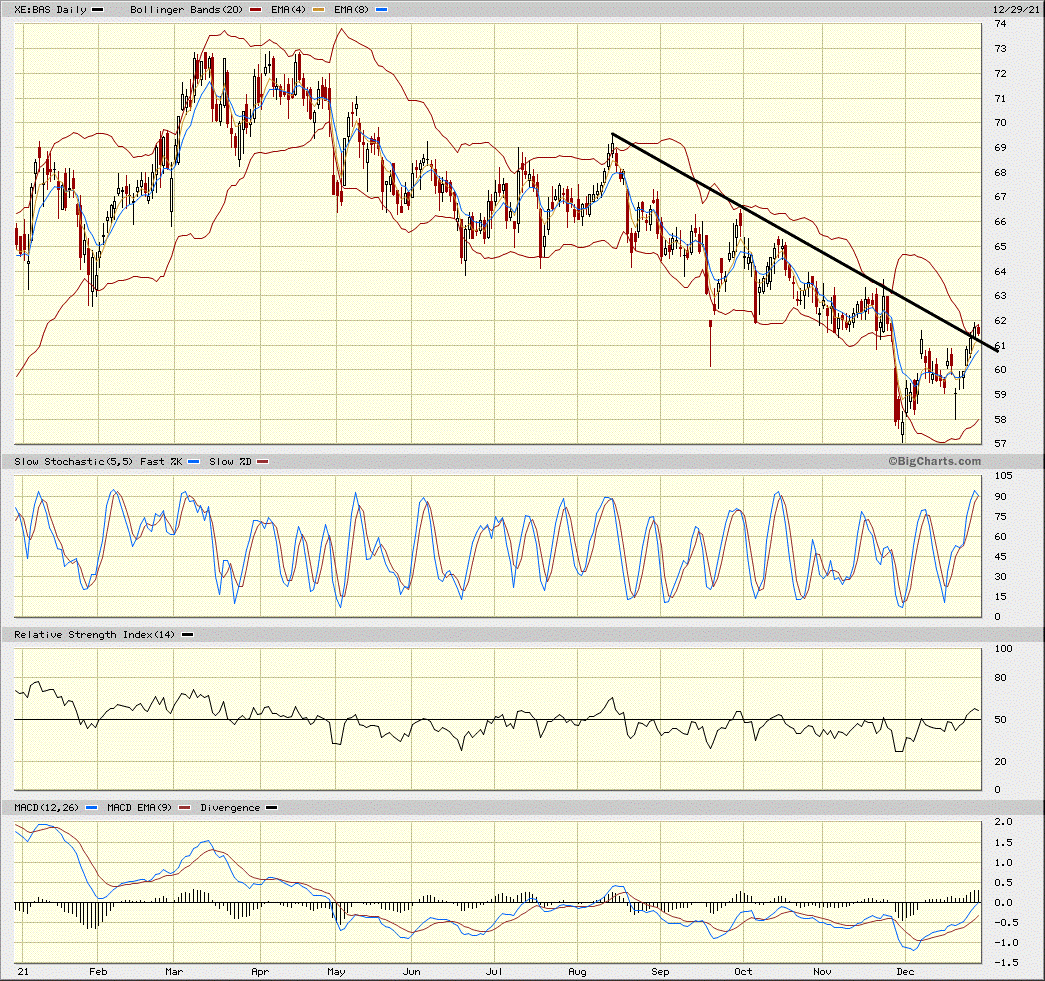Select the EMA(8) blue legend marker
Viewport: 1045px width, 981px height.
382,9
